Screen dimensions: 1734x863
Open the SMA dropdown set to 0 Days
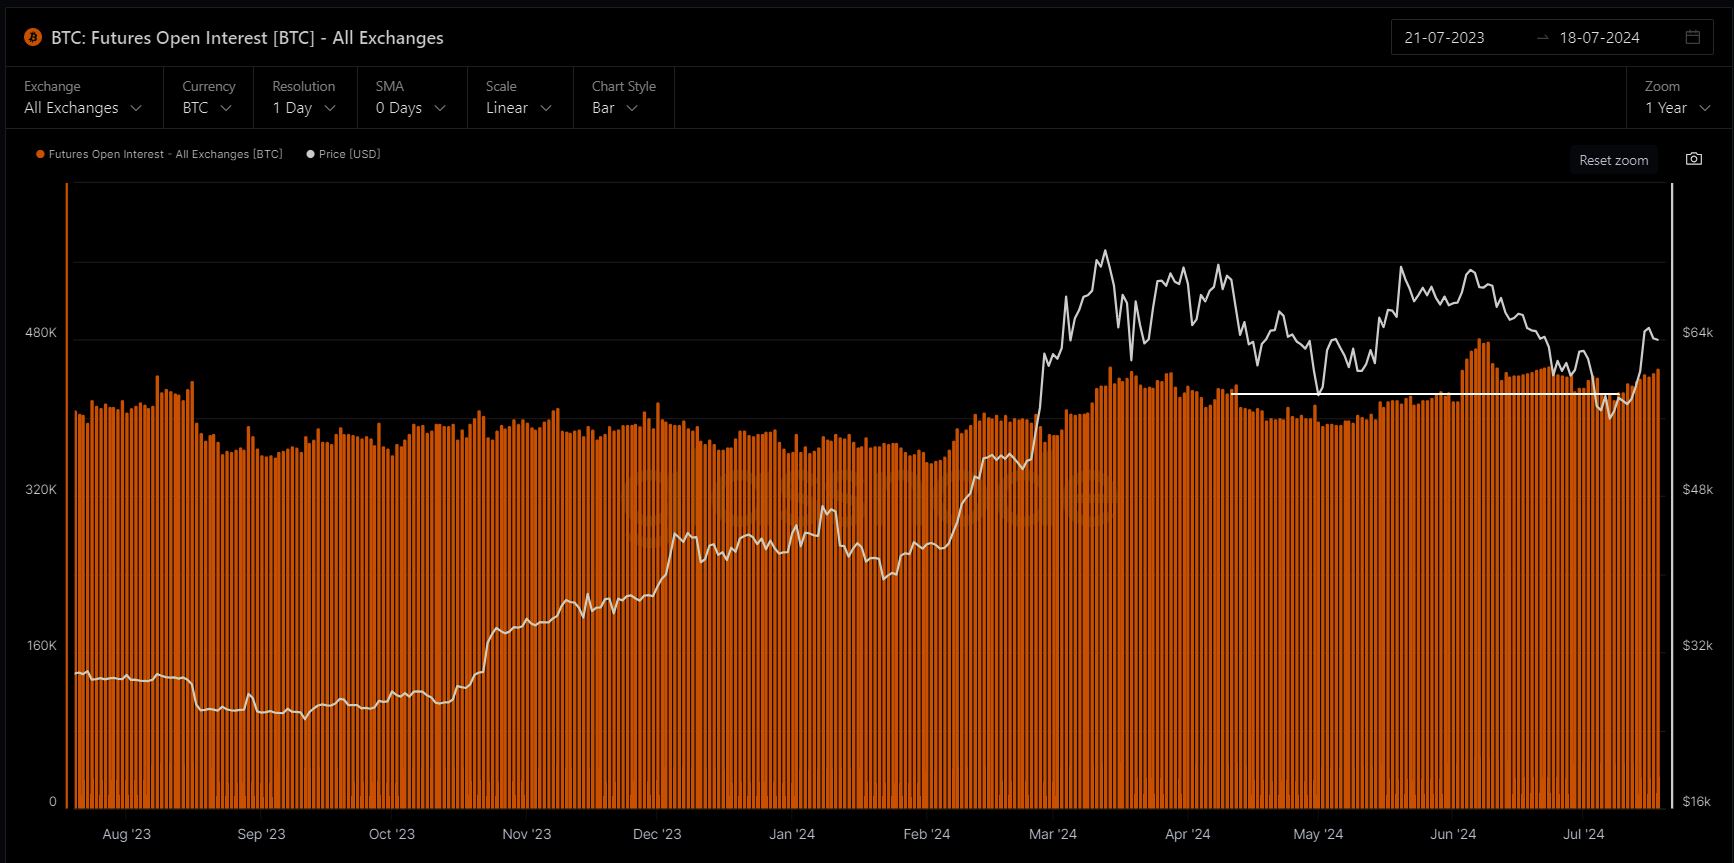click(411, 98)
